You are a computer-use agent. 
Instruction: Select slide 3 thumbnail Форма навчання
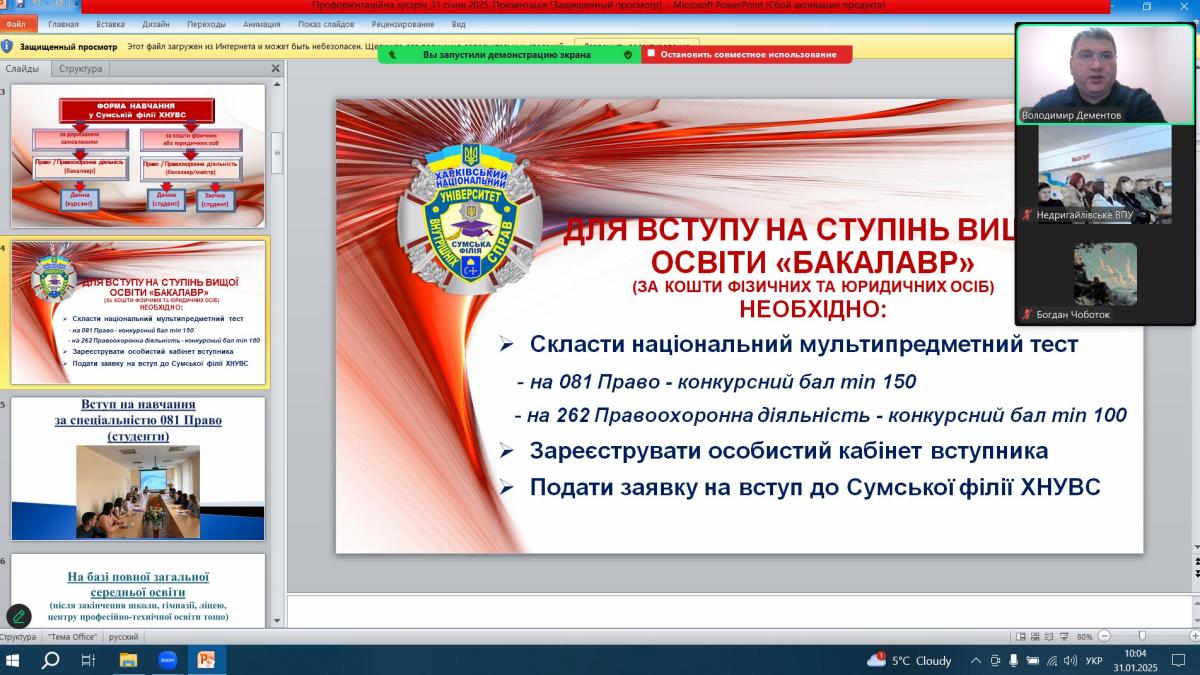[138, 156]
